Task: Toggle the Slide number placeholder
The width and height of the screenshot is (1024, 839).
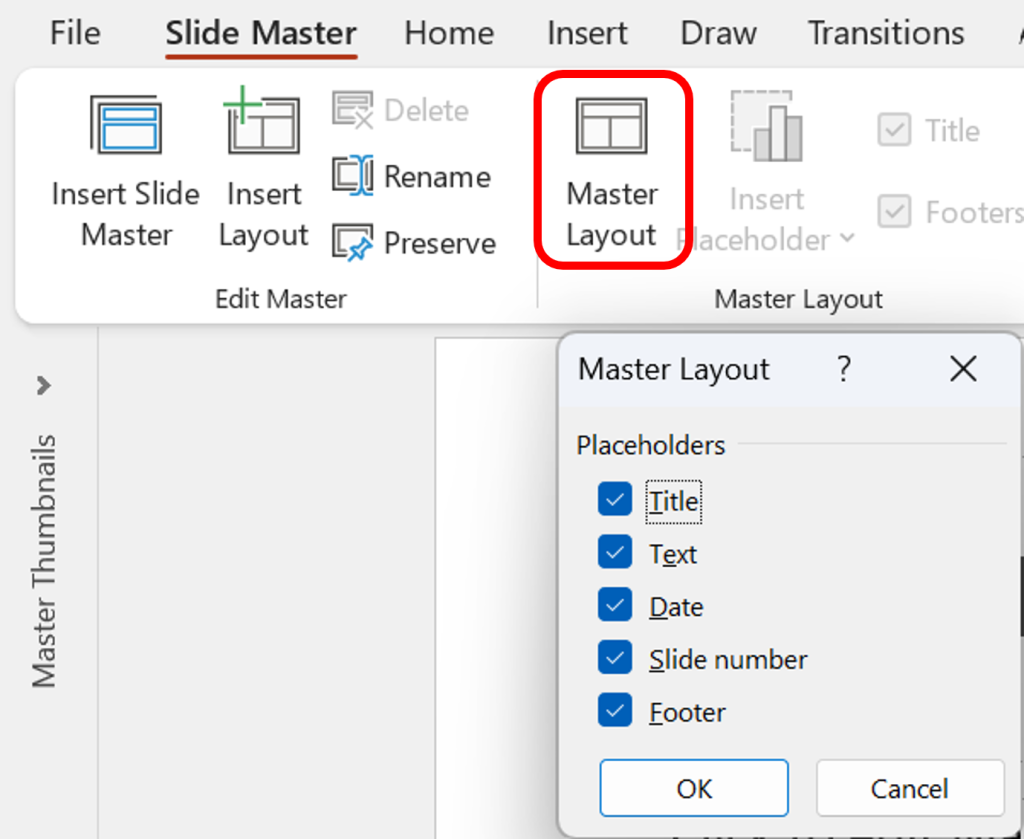Action: [x=615, y=657]
